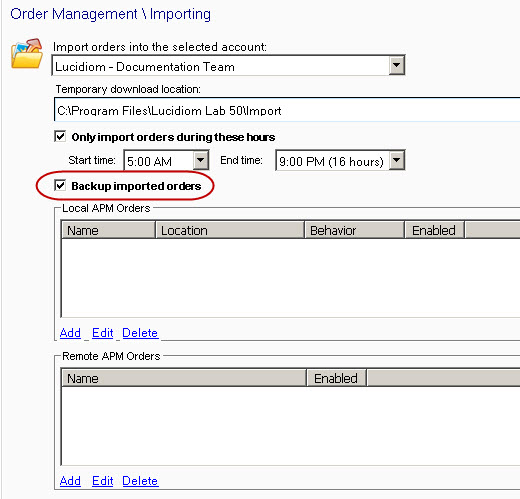Open the account selection dropdown arrow
The height and width of the screenshot is (499, 520).
[396, 65]
